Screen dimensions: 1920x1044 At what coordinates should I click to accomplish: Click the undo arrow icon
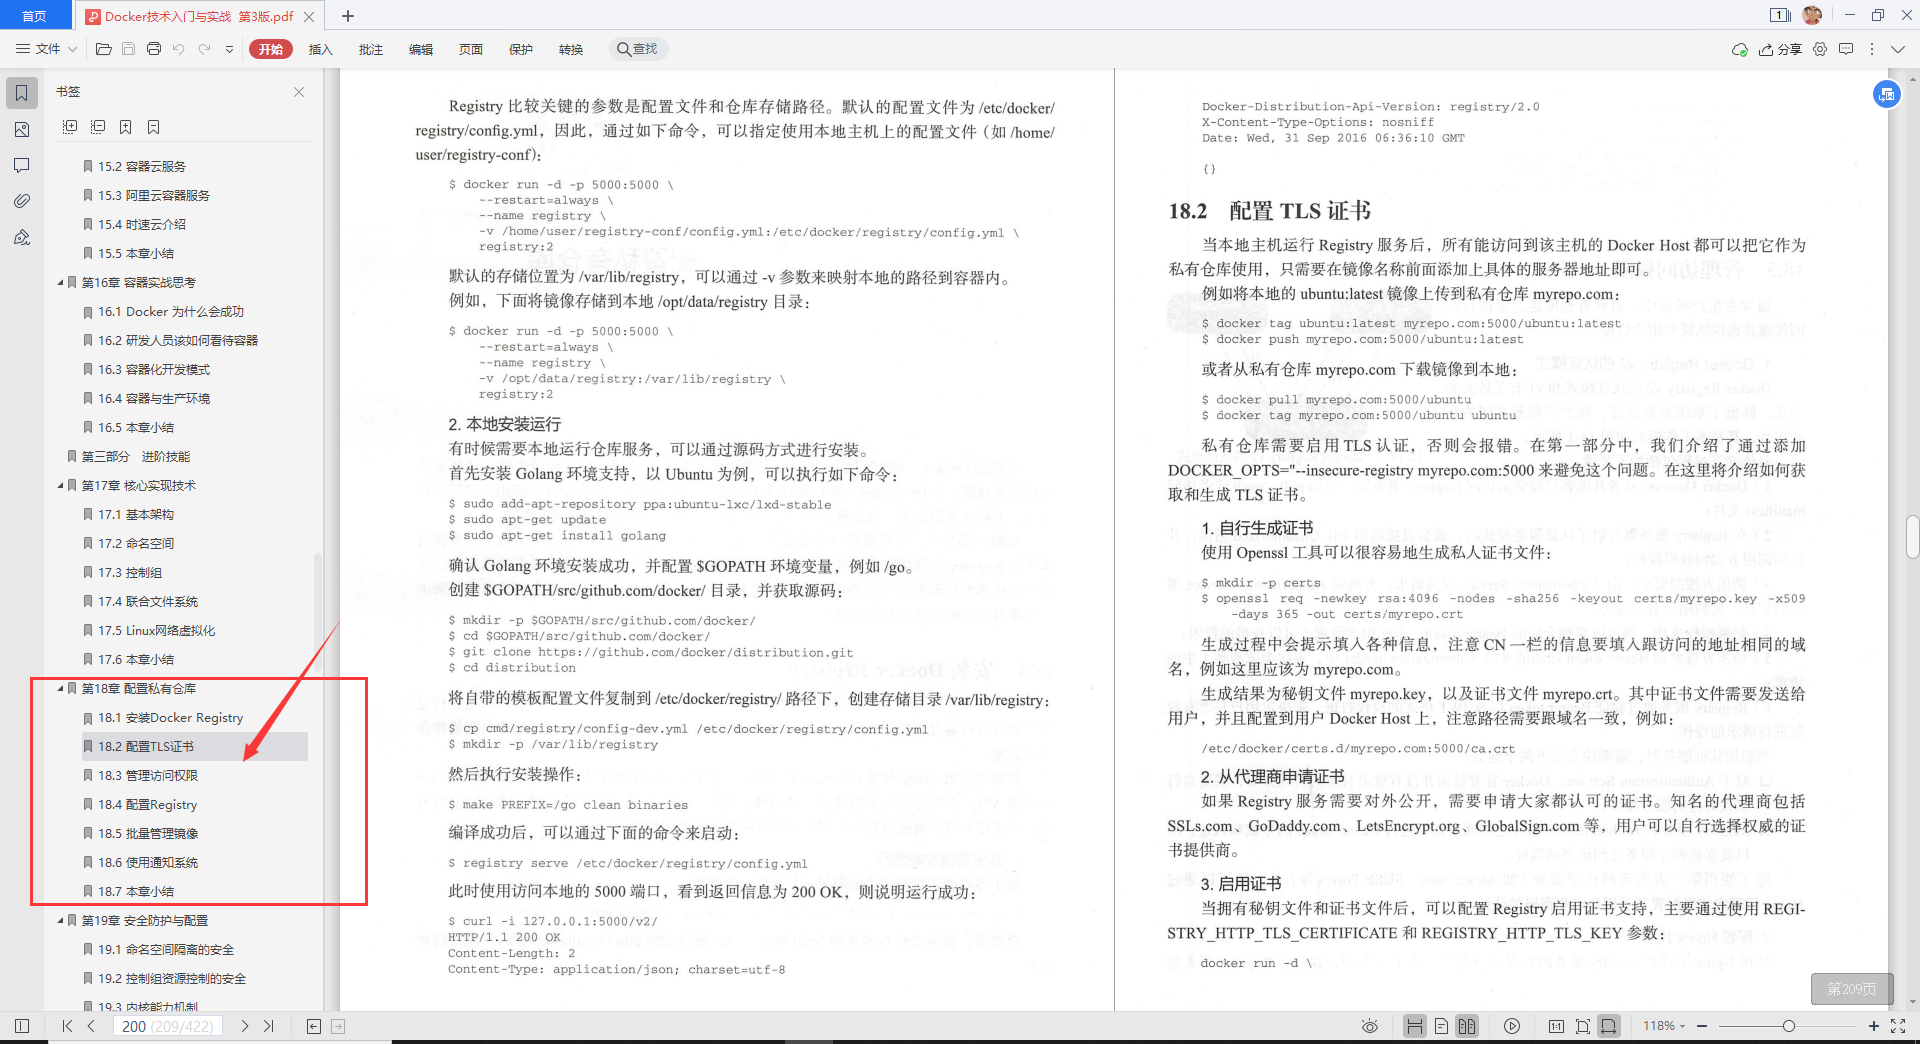[178, 49]
